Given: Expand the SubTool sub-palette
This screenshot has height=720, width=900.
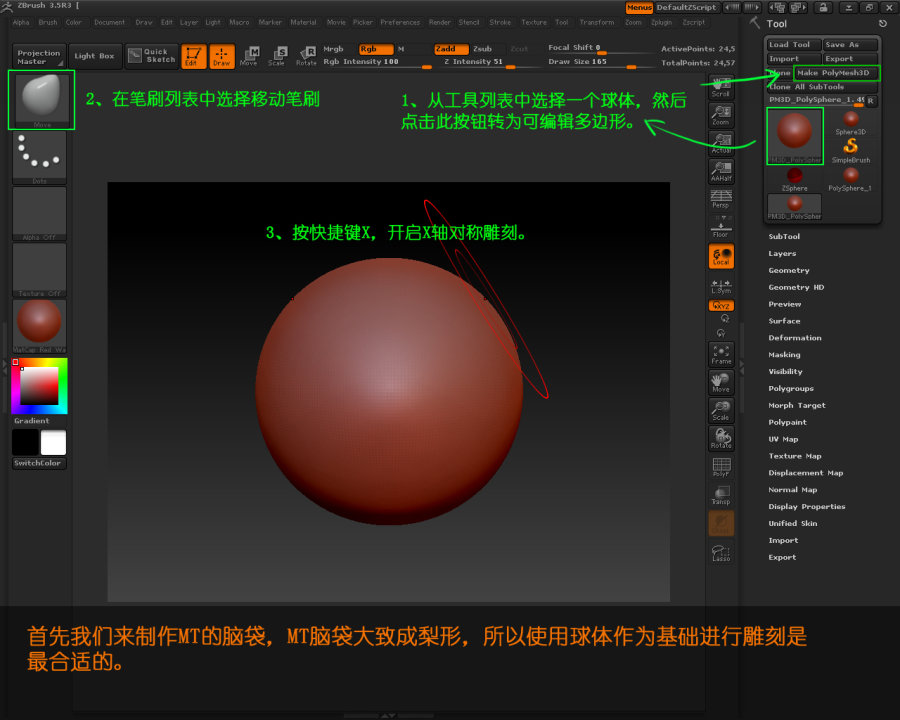Looking at the screenshot, I should coord(784,237).
